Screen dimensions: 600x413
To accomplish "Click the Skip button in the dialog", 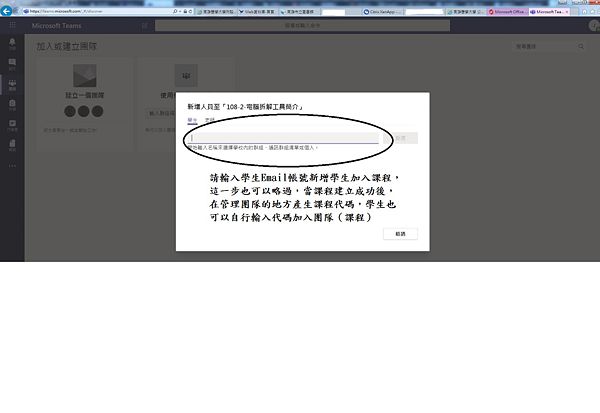I will [x=400, y=233].
